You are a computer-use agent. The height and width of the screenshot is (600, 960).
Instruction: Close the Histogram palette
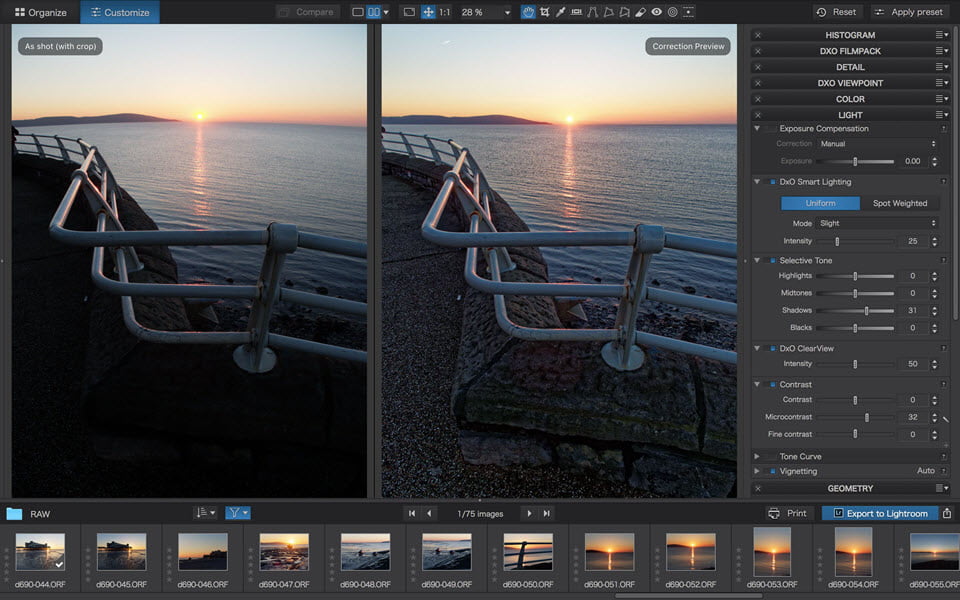[758, 35]
